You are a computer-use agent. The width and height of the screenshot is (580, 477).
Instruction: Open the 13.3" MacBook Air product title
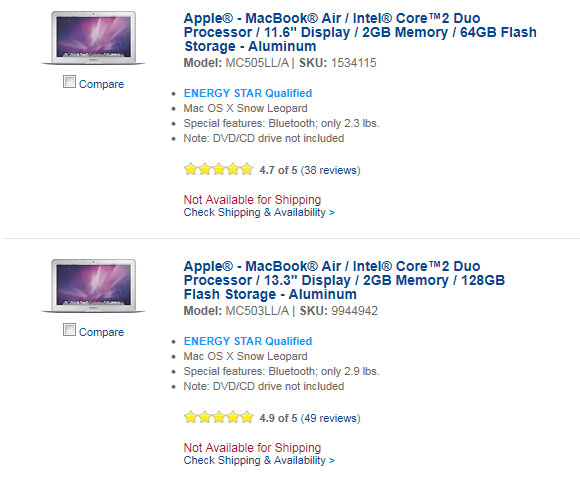[x=344, y=280]
